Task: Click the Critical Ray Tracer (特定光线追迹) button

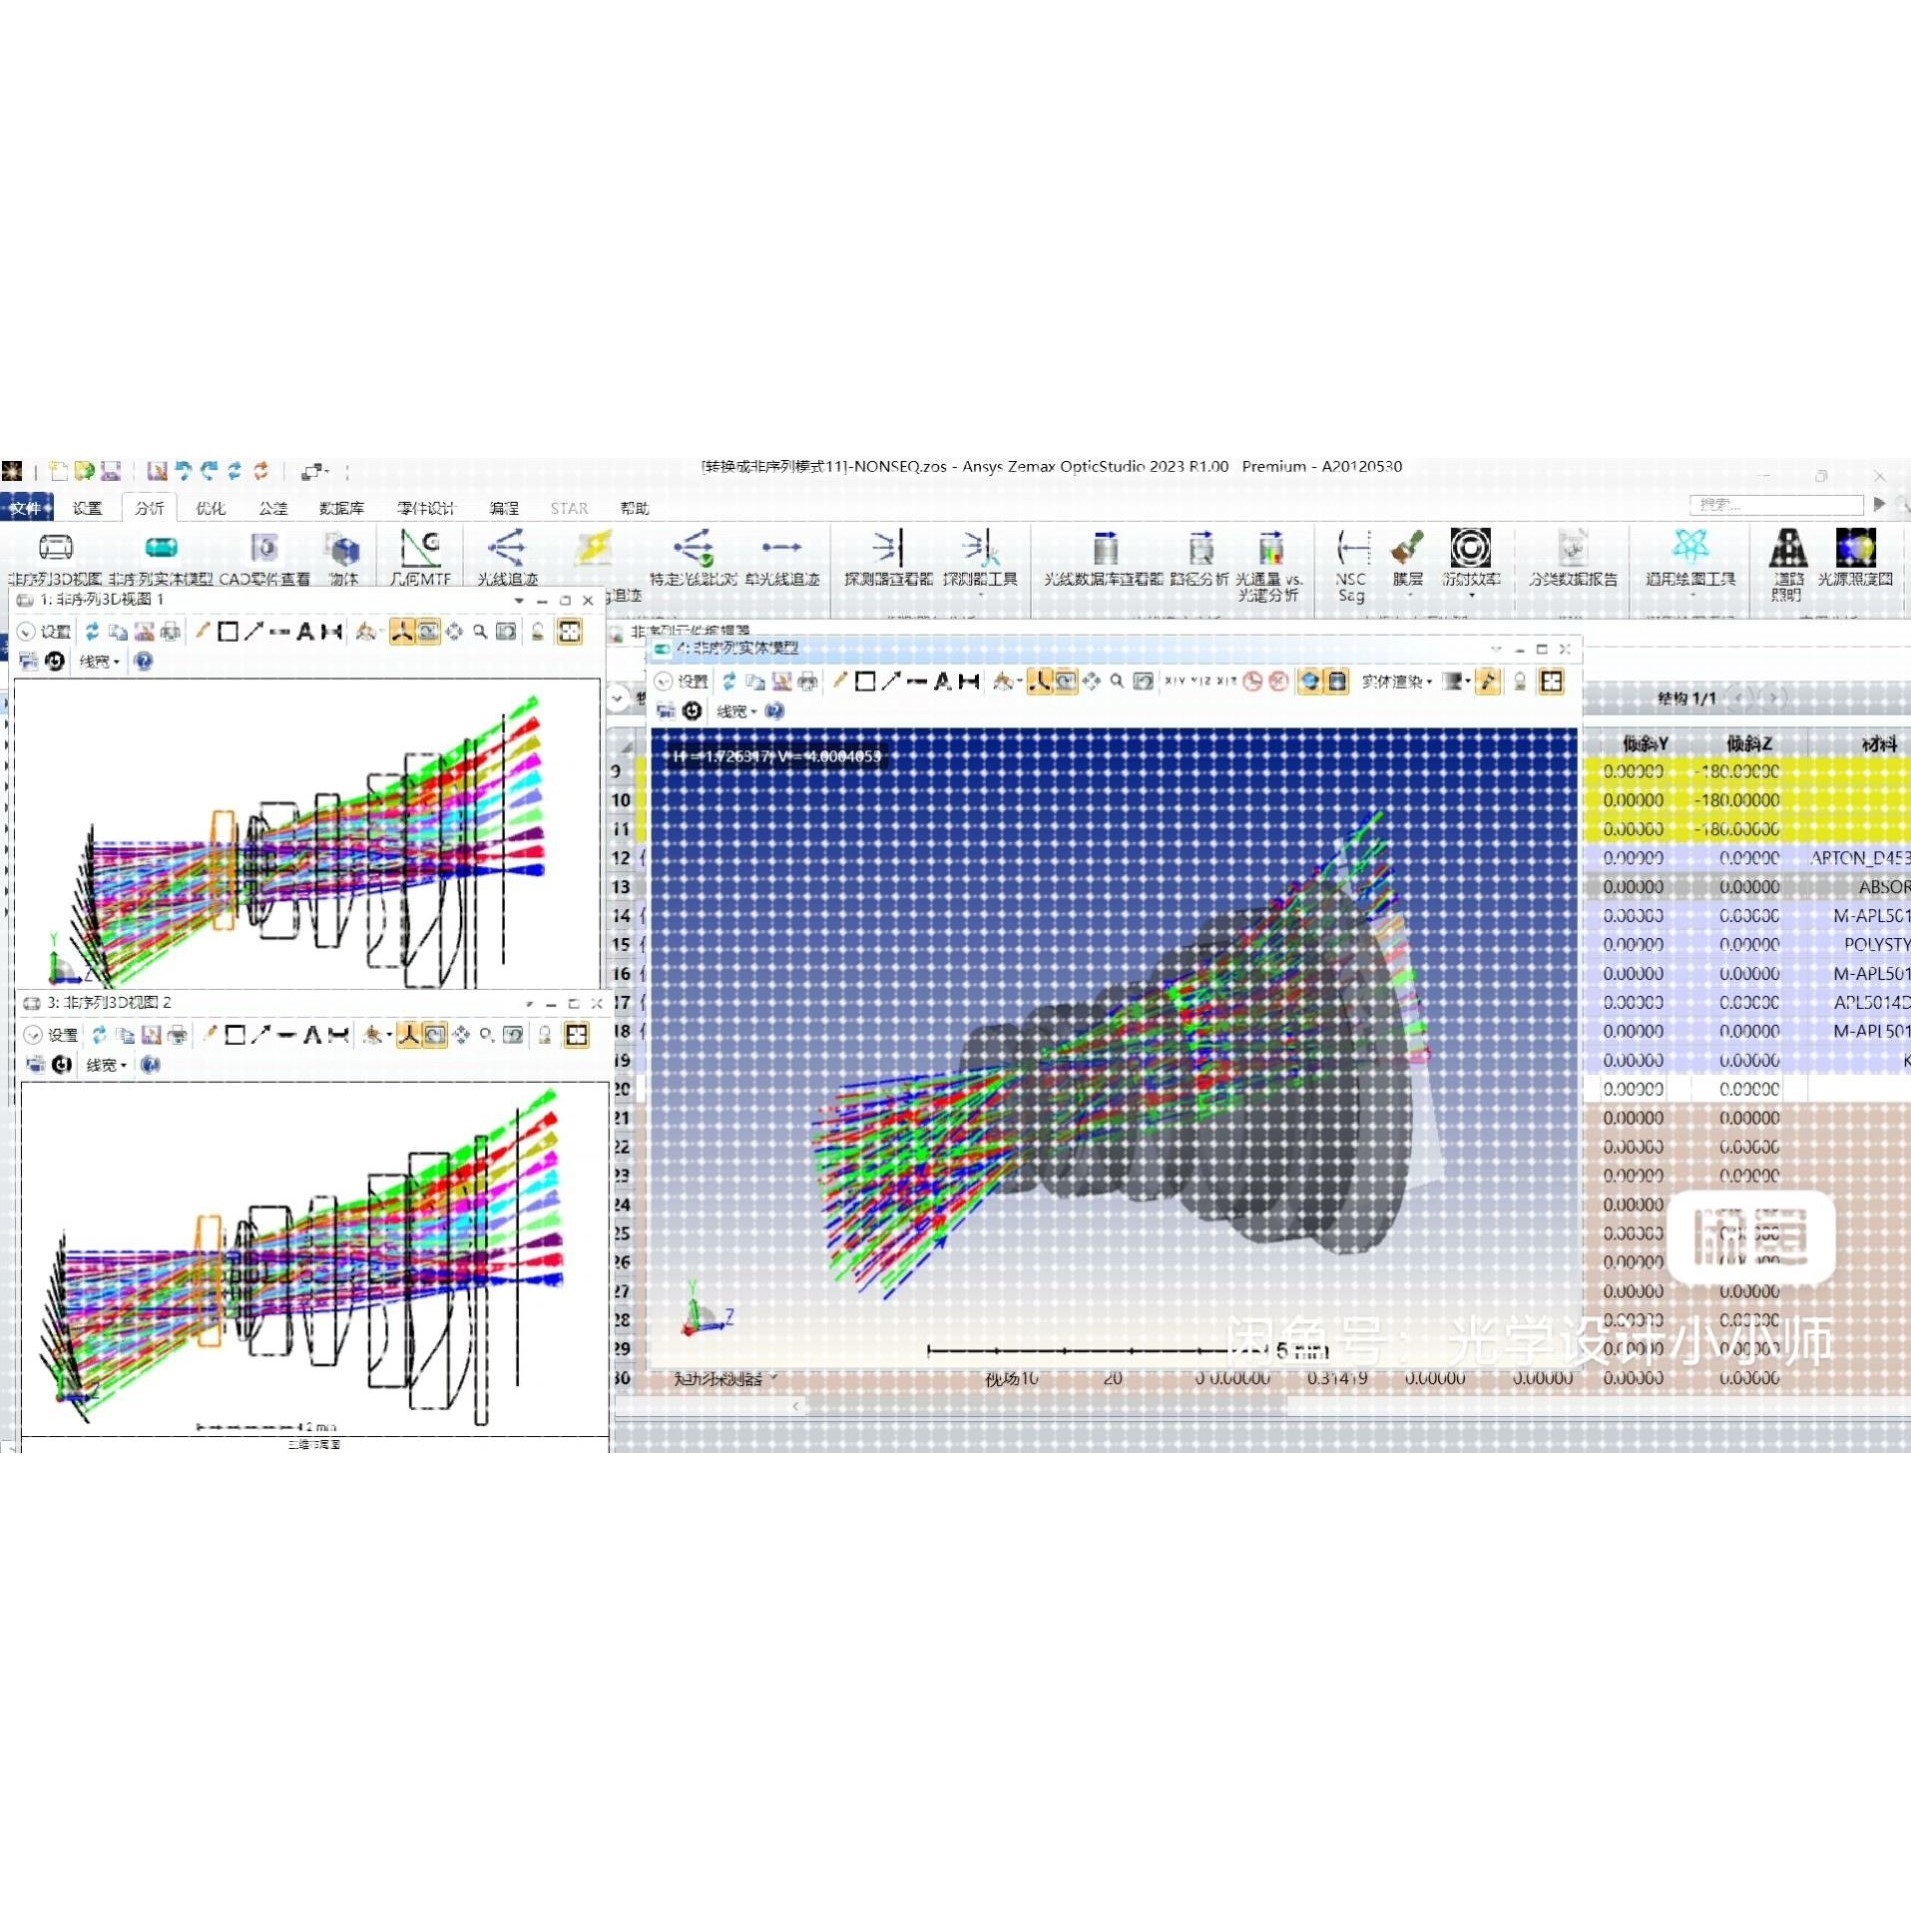Action: 693,558
